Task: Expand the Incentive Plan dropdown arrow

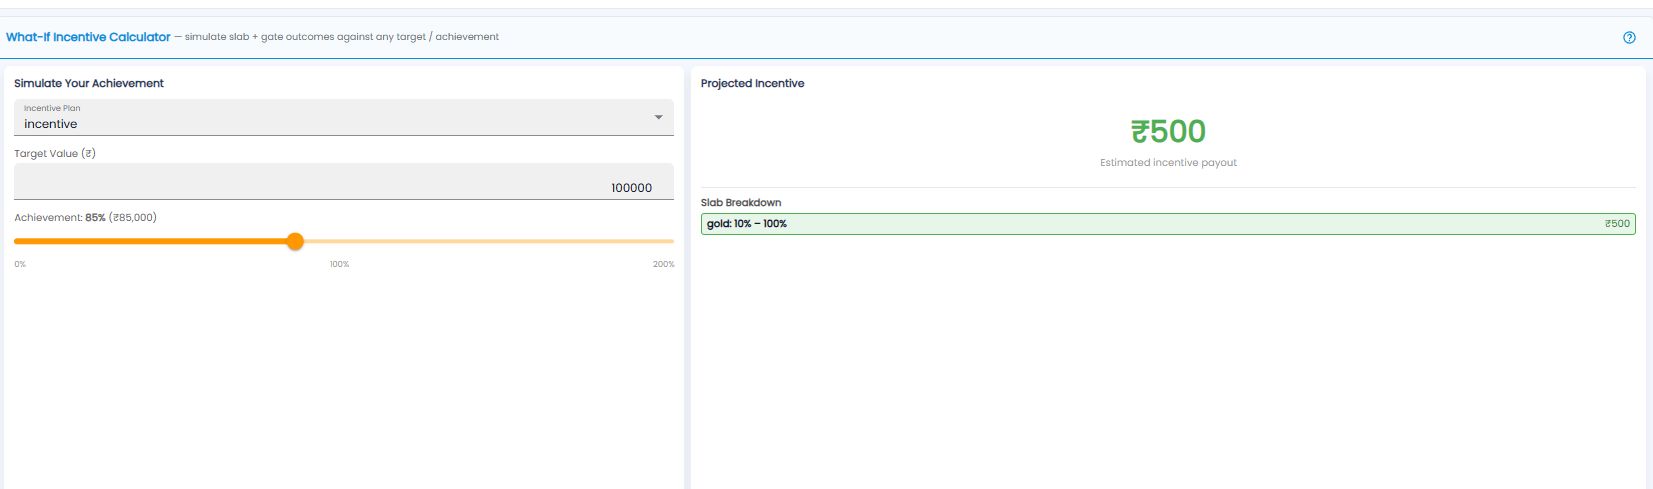Action: pyautogui.click(x=658, y=117)
